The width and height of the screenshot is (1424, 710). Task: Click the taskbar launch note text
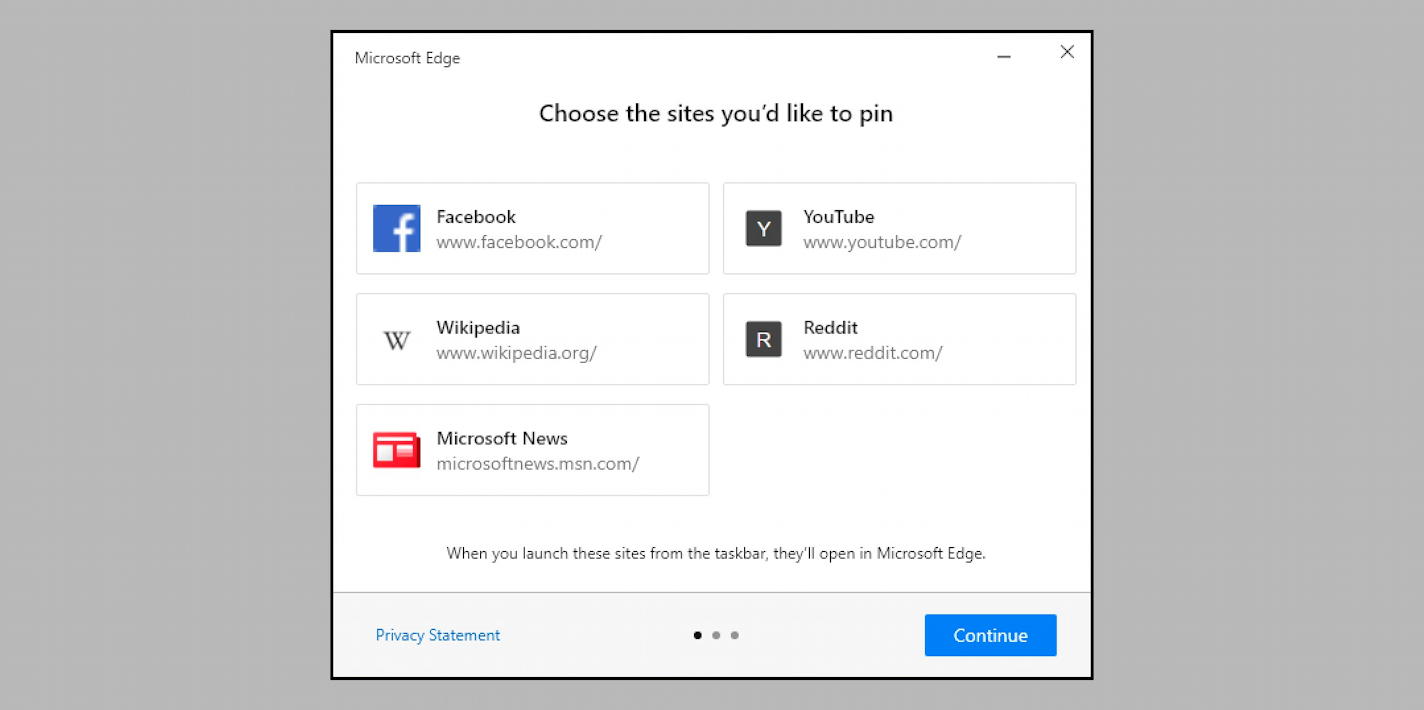click(x=716, y=553)
